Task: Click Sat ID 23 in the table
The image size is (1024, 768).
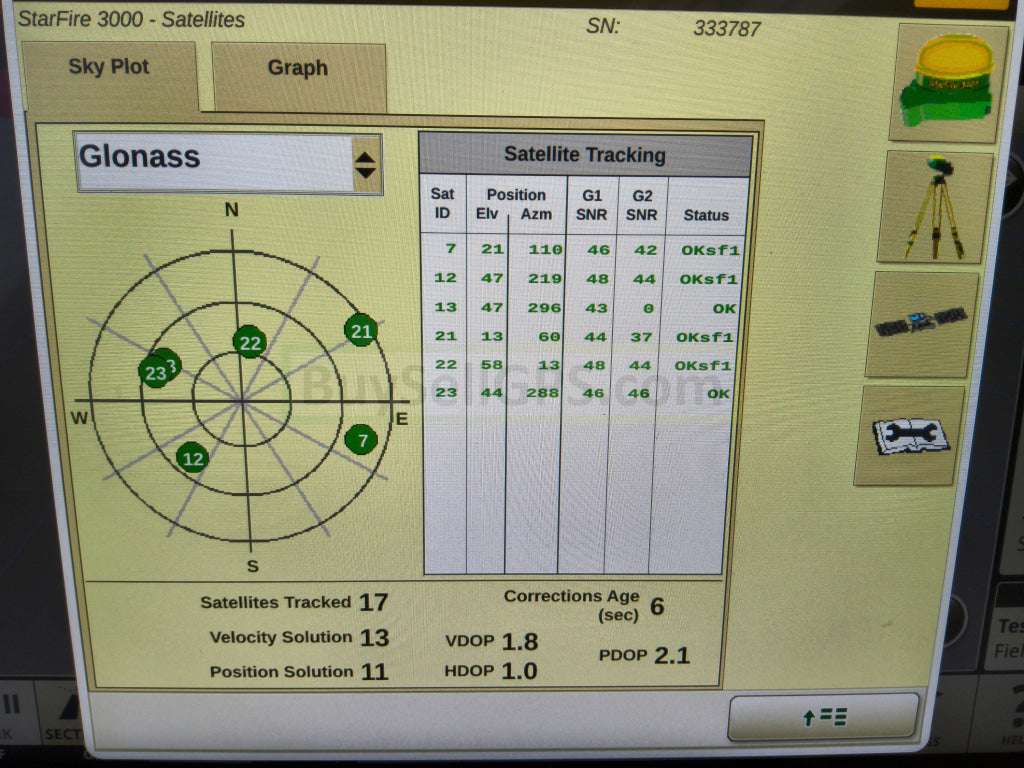Action: pos(447,392)
